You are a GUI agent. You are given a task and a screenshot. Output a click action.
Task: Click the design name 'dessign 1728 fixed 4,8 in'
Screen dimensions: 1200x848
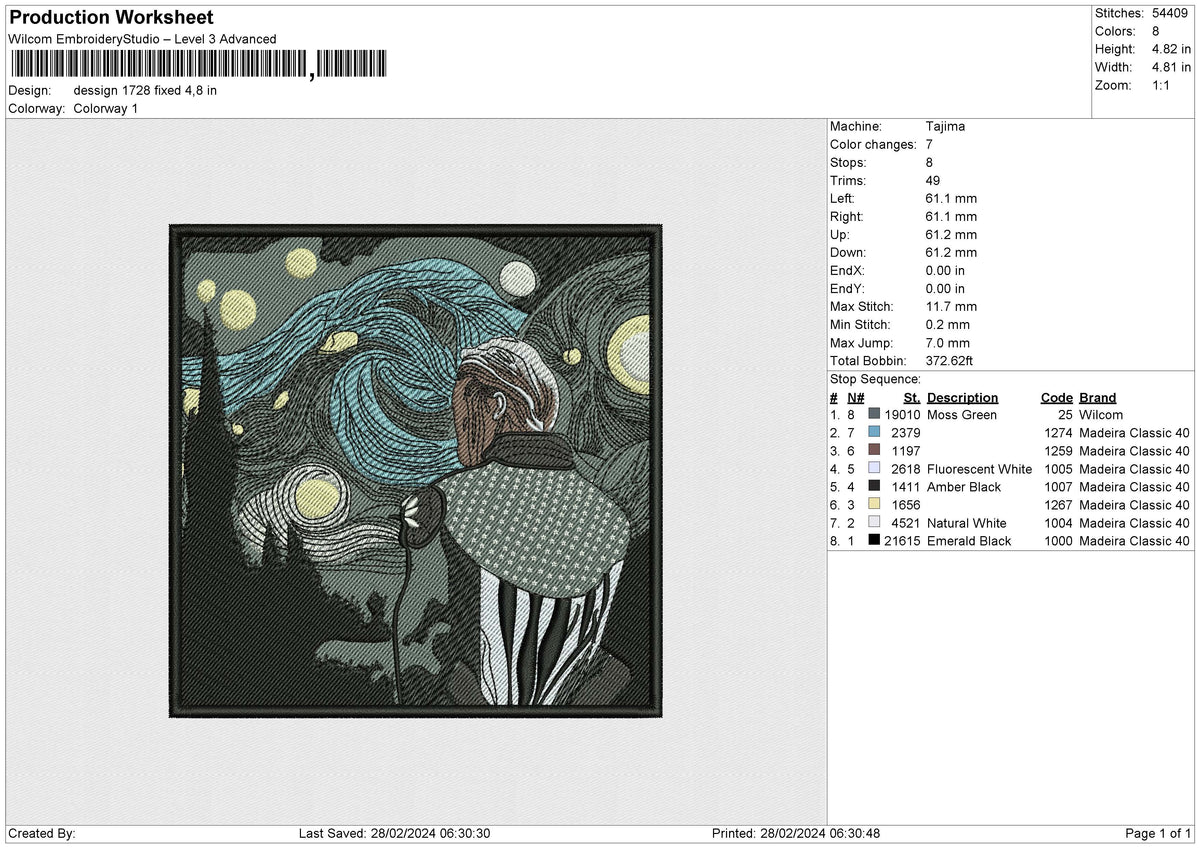click(145, 90)
